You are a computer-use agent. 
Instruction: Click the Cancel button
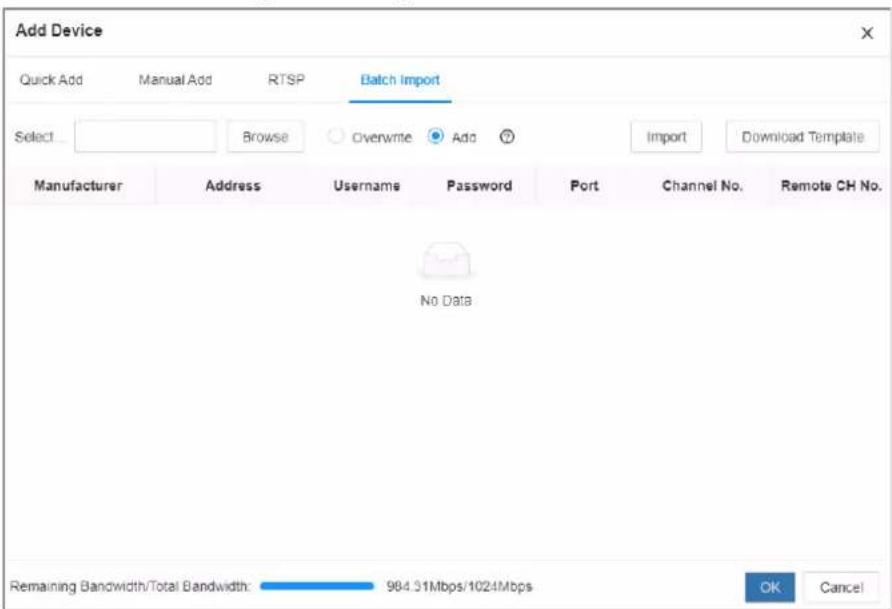click(841, 587)
